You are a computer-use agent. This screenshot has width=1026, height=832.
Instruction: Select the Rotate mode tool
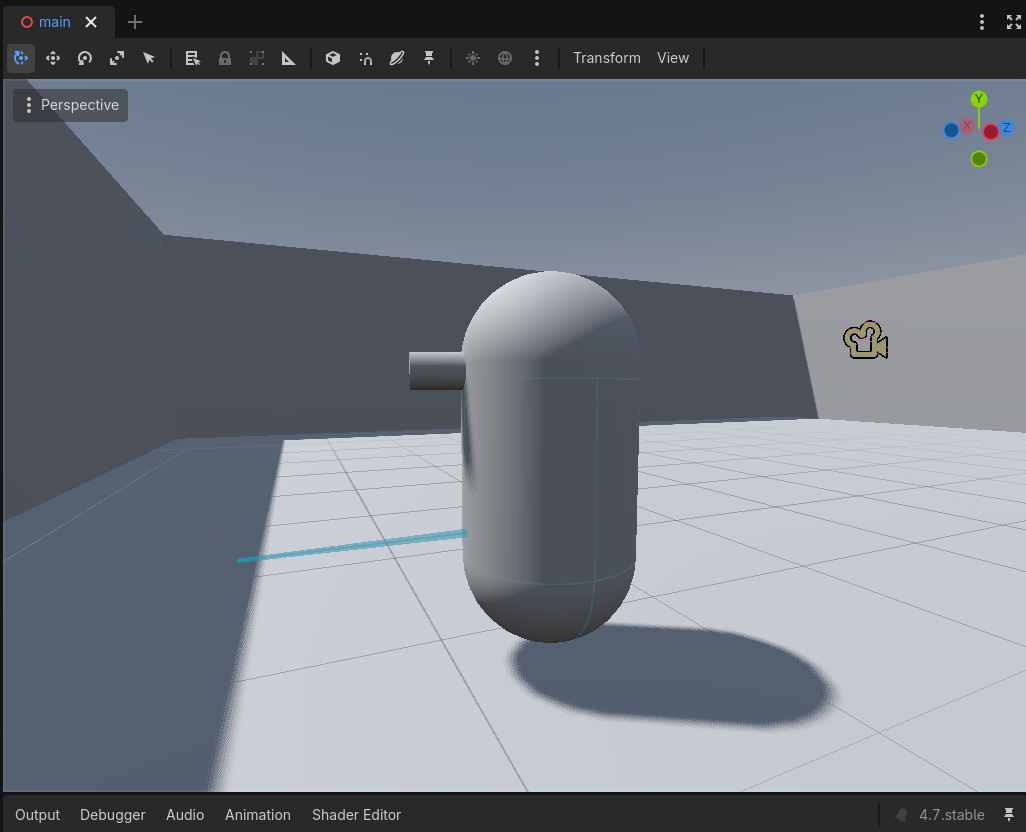[x=85, y=58]
